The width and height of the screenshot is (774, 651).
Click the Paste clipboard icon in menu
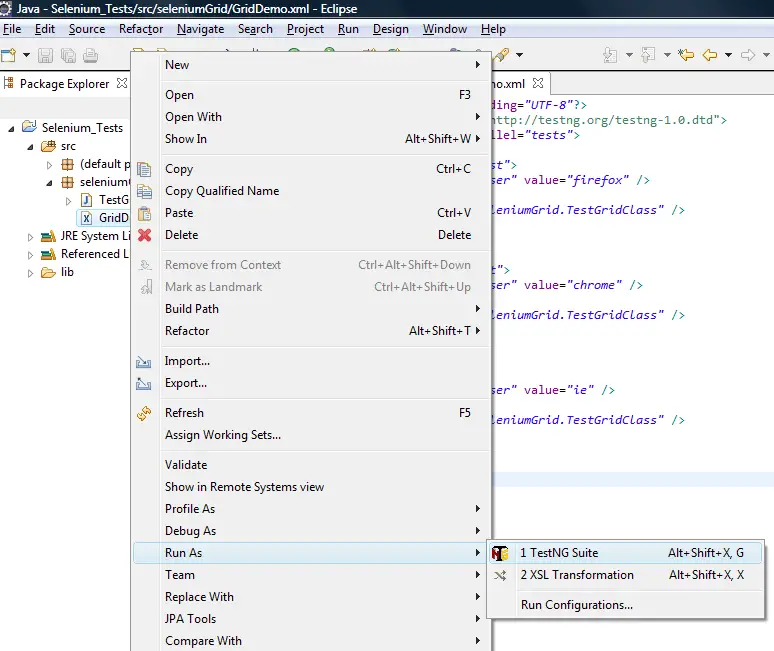pos(144,213)
